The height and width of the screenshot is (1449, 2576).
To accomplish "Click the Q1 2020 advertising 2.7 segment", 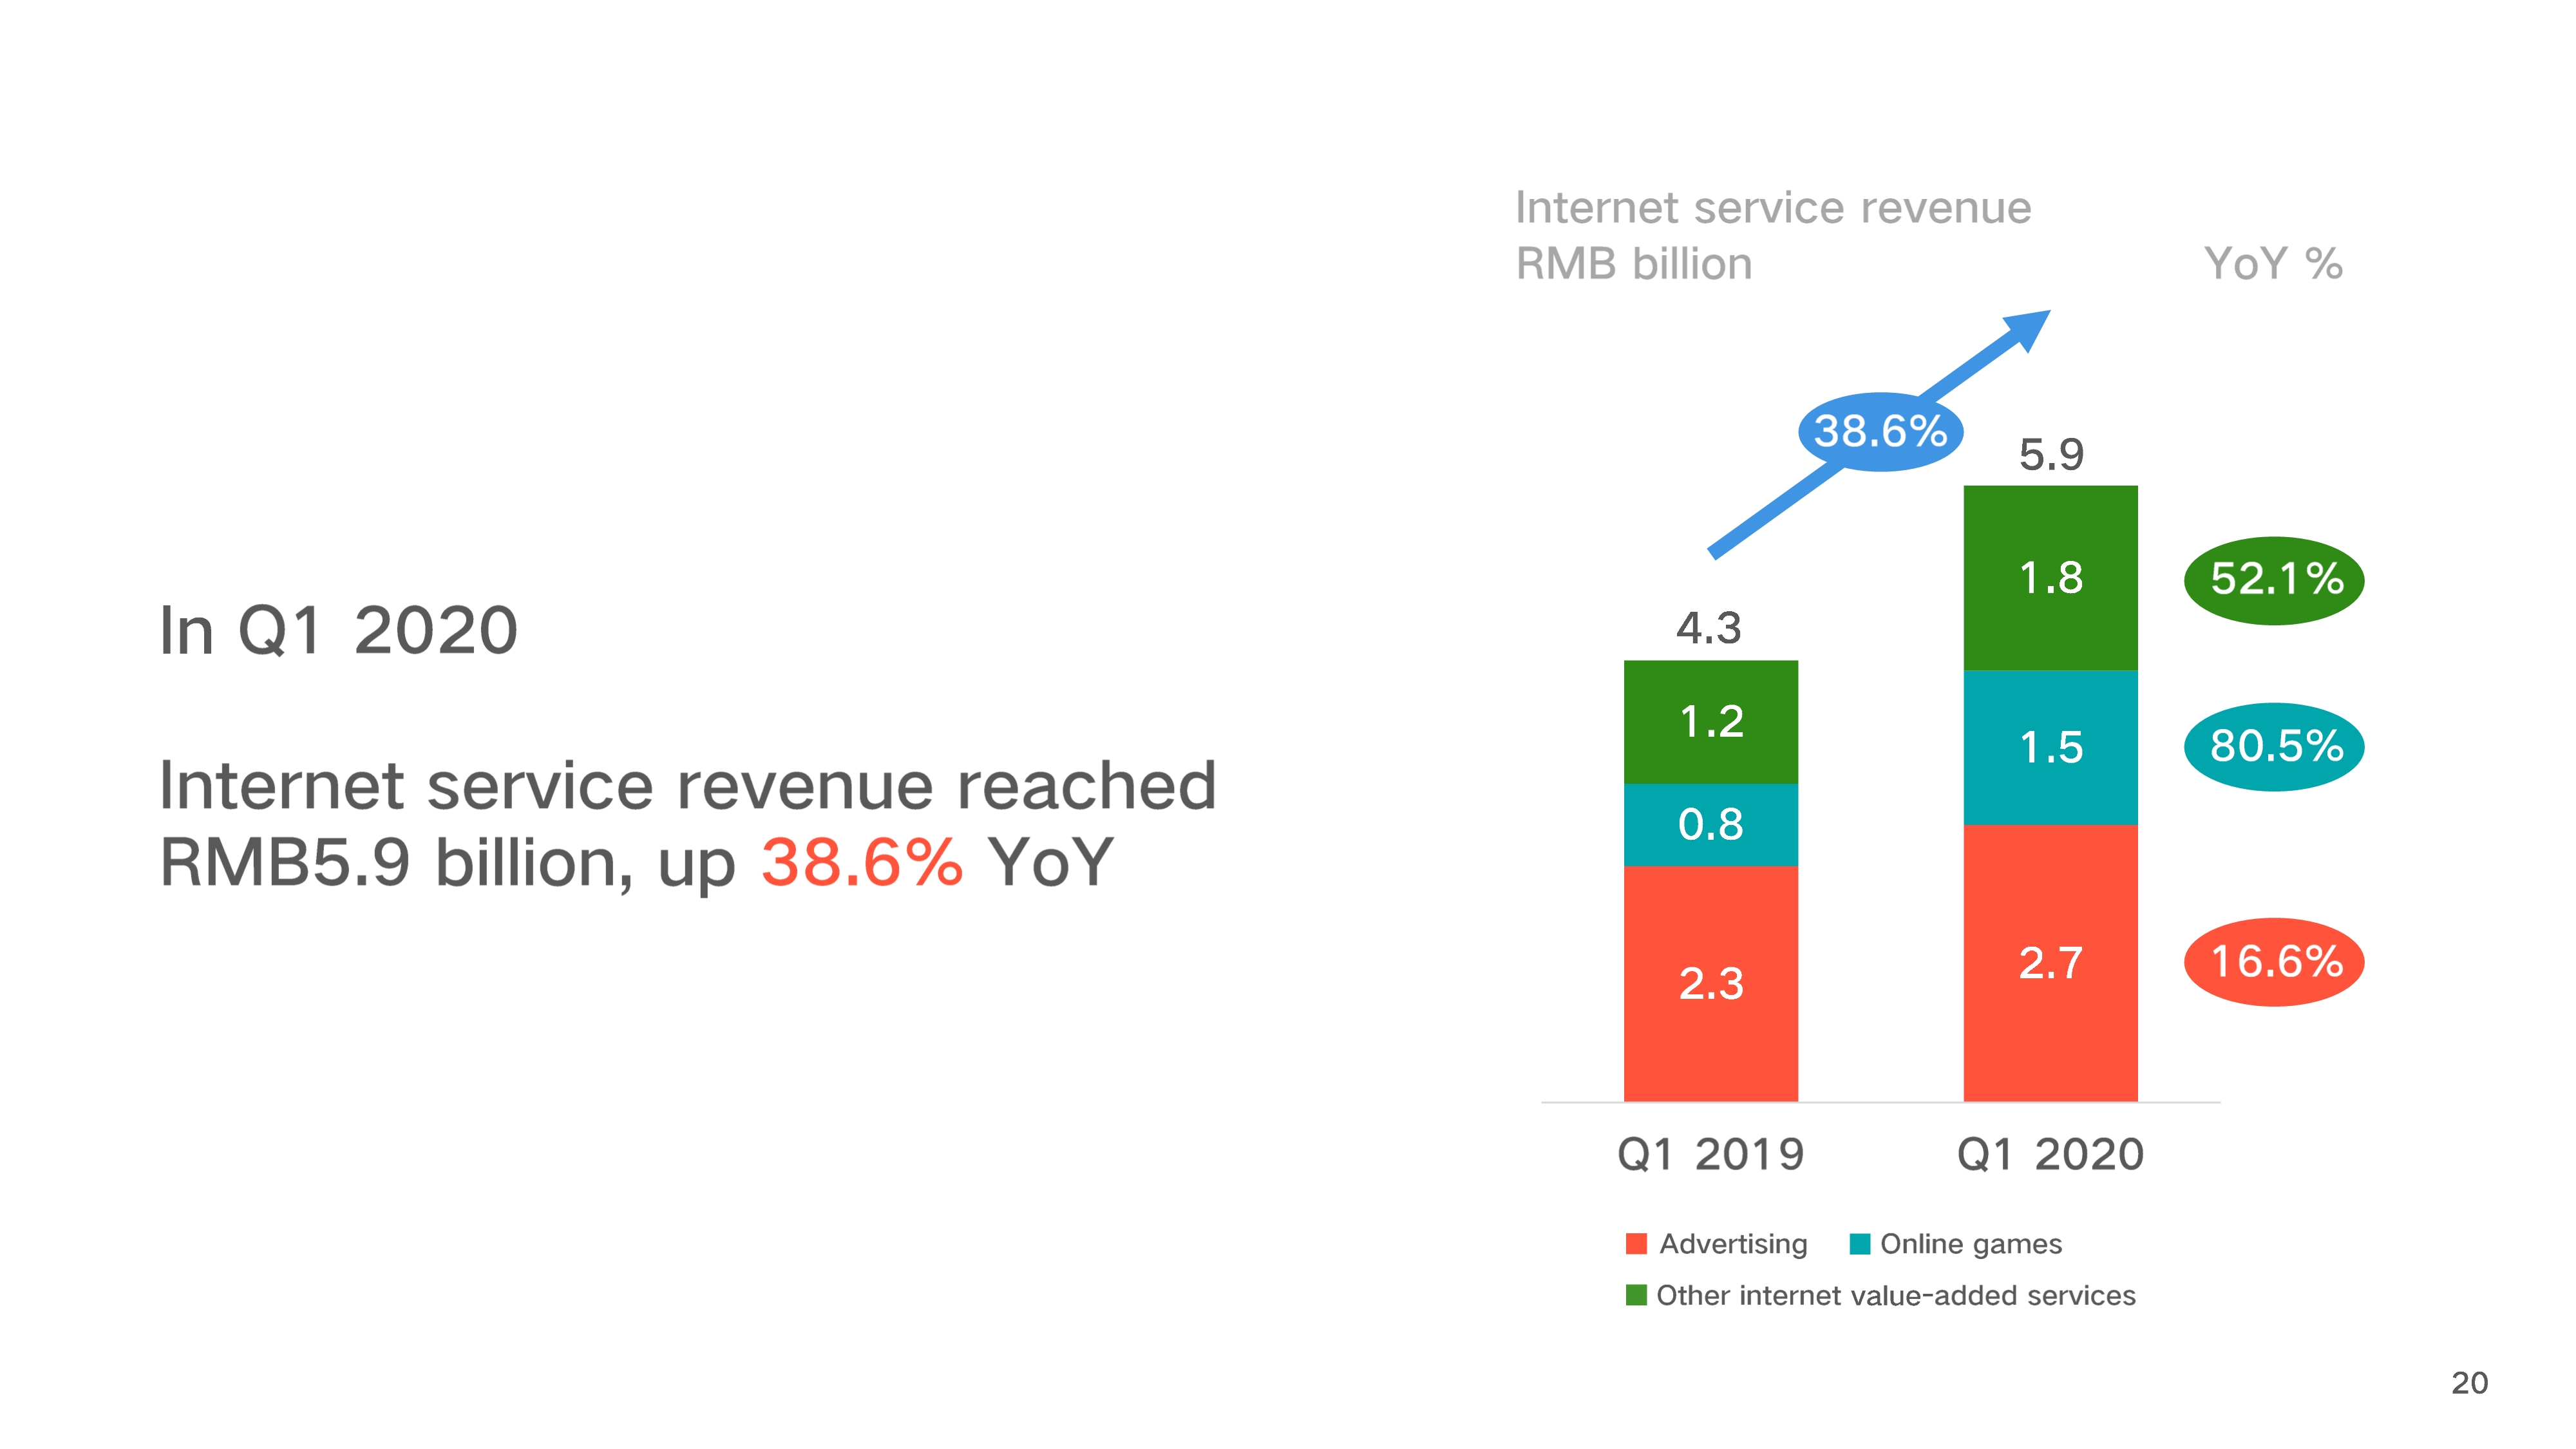I will pyautogui.click(x=2050, y=962).
